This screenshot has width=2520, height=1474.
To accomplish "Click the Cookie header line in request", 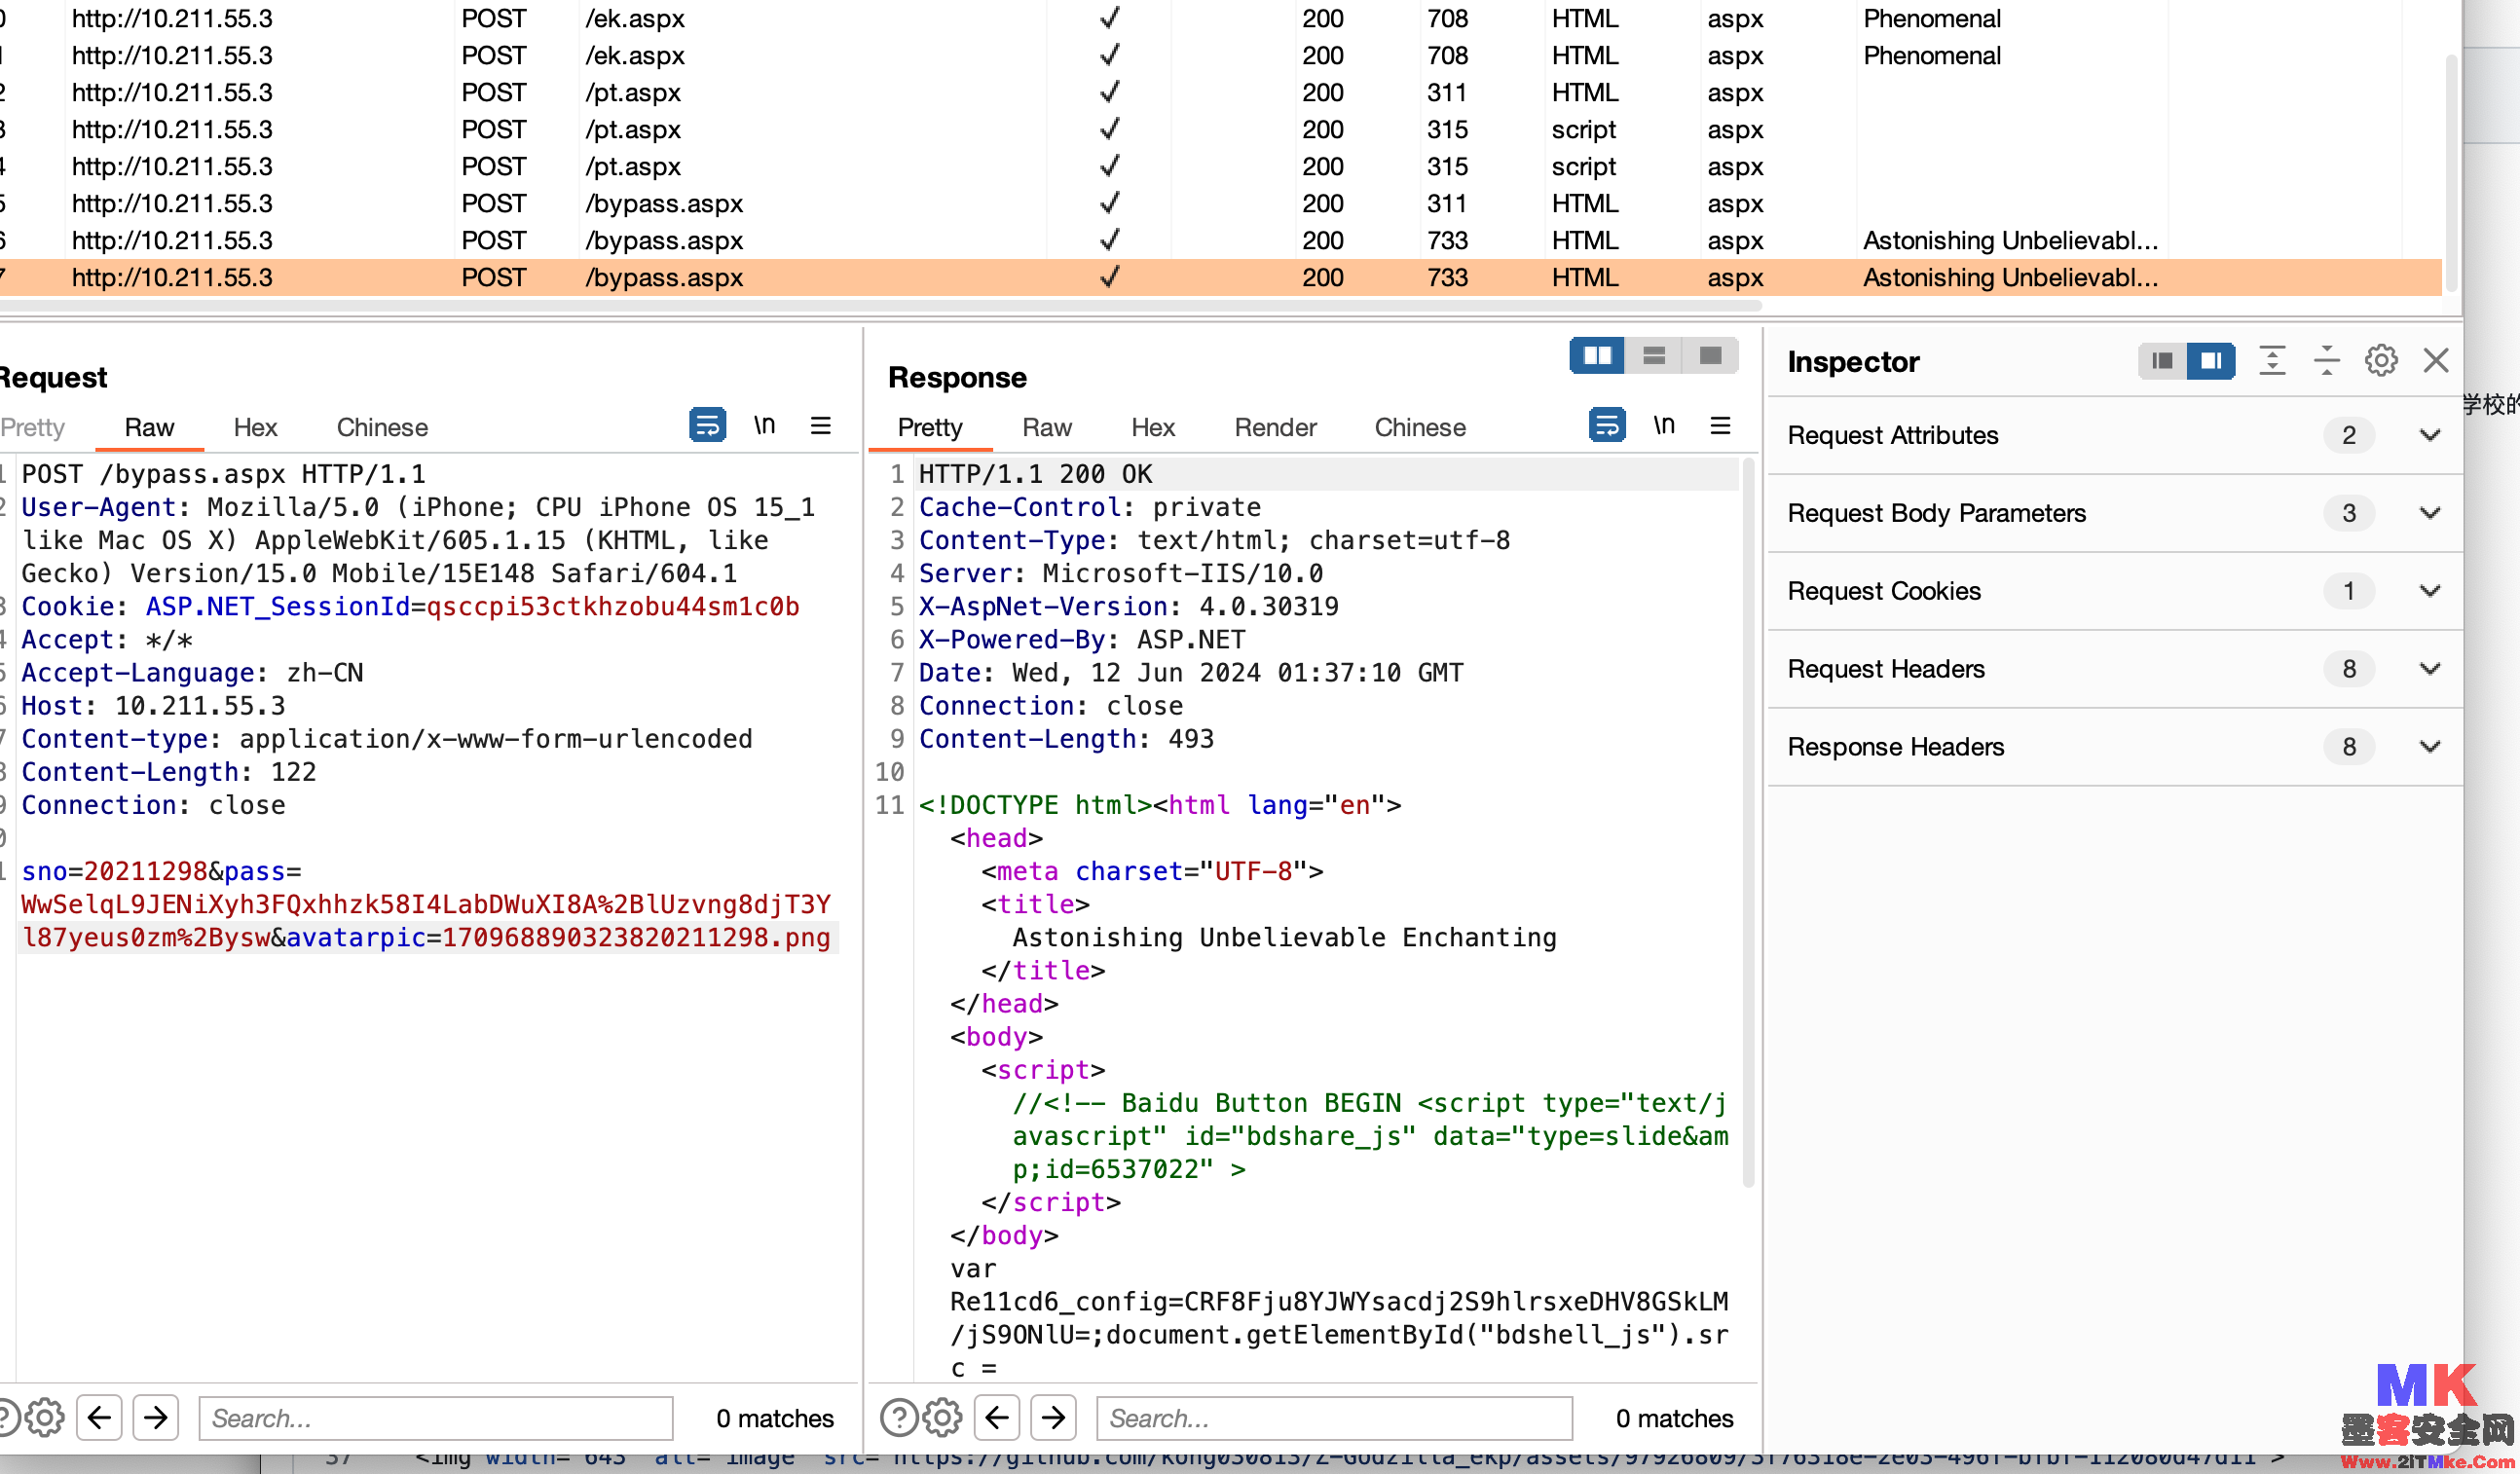I will coord(410,607).
